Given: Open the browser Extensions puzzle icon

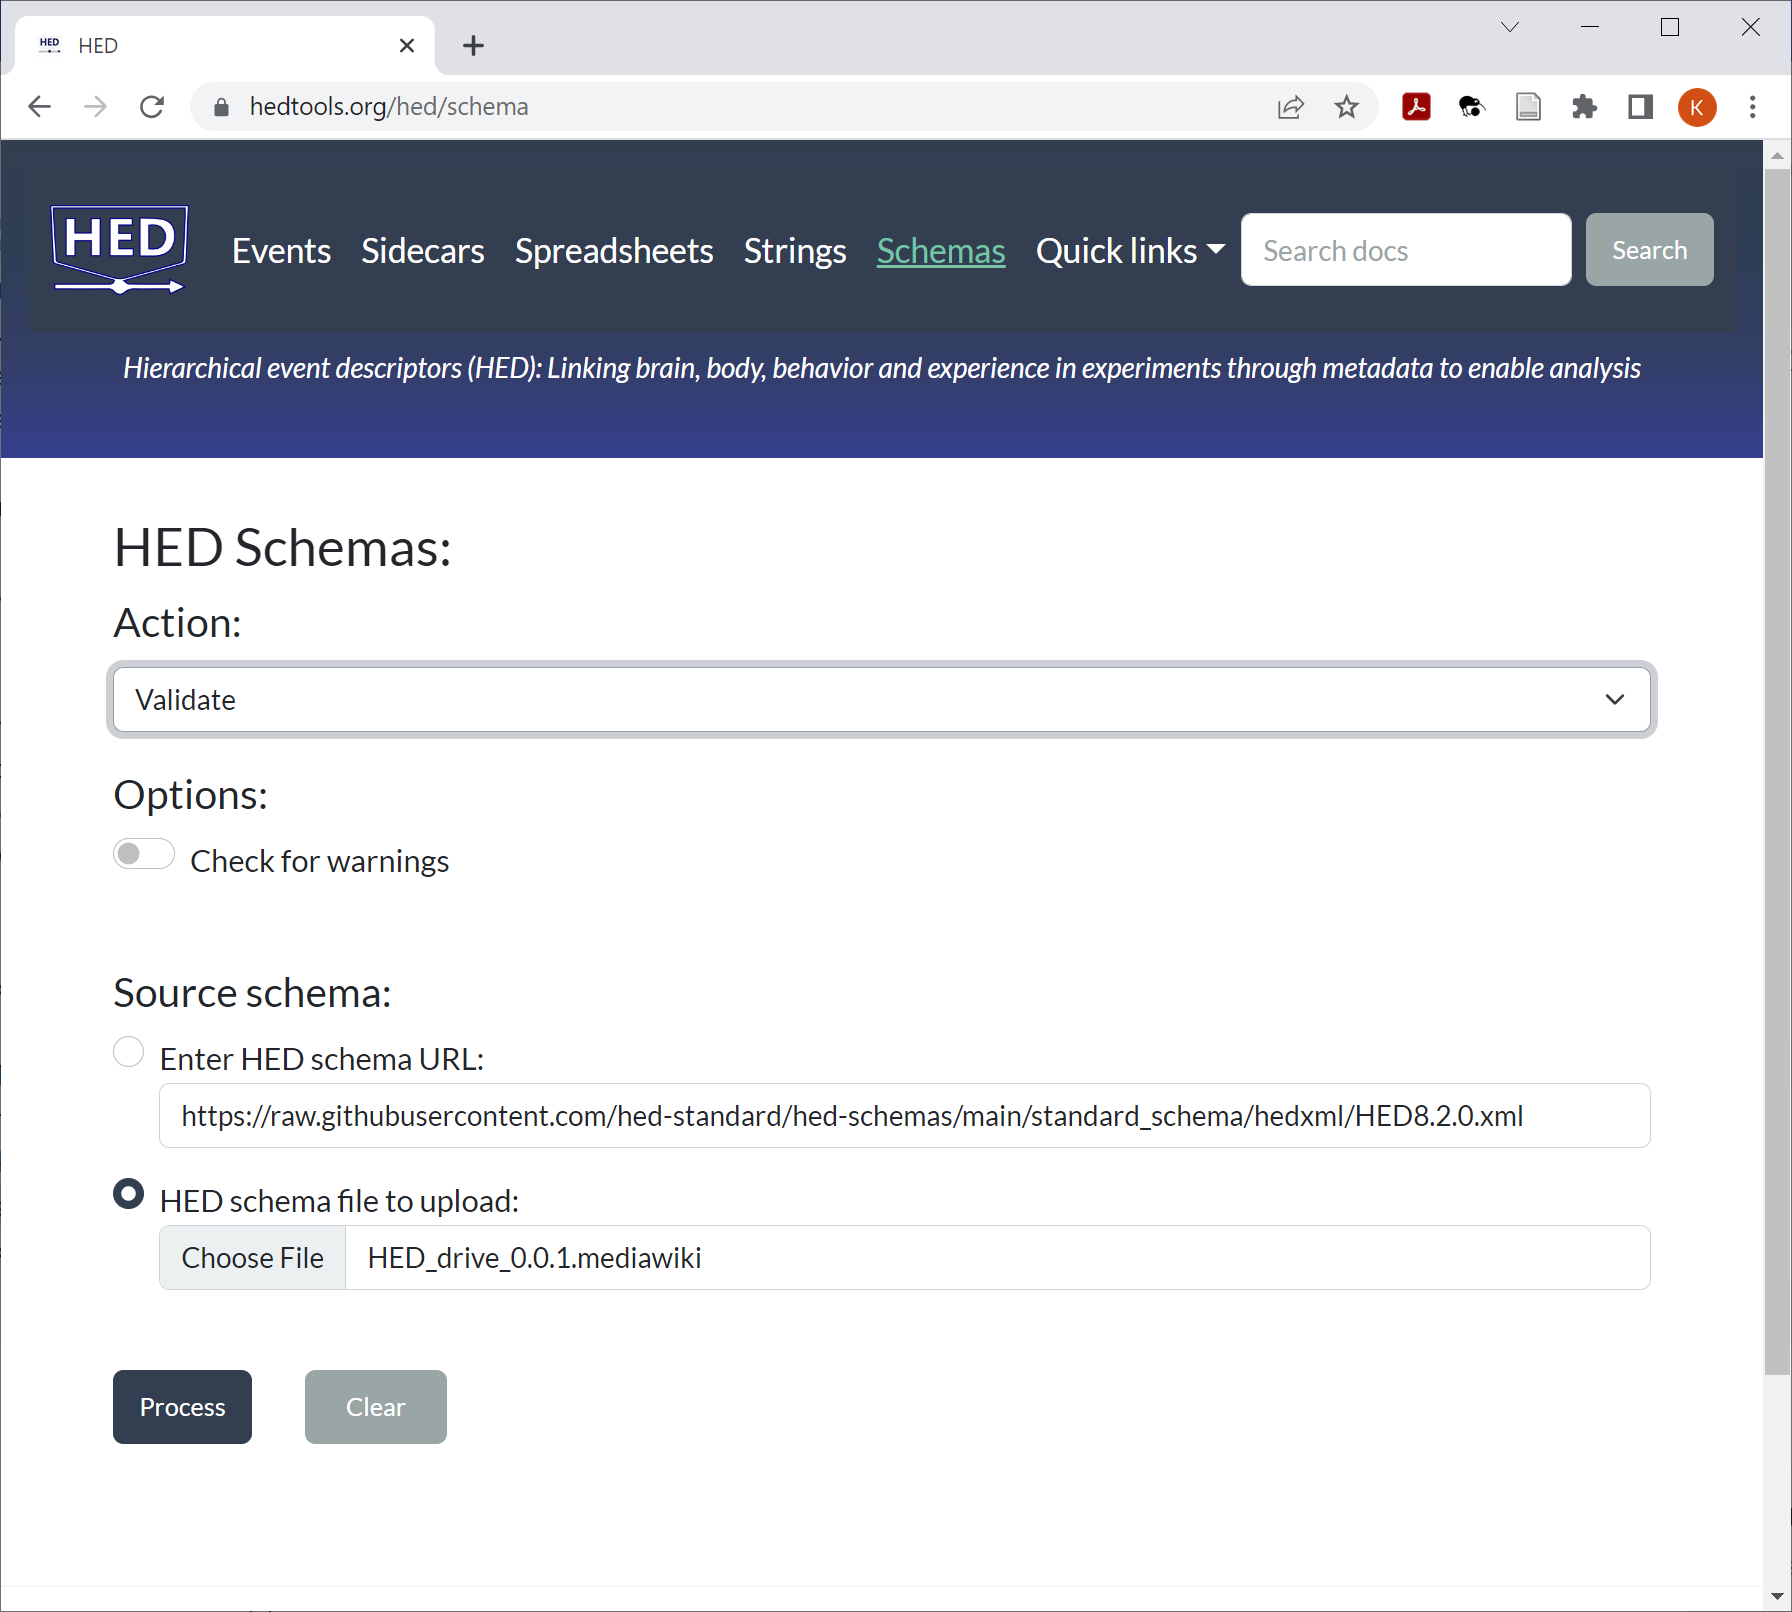Looking at the screenshot, I should tap(1584, 107).
